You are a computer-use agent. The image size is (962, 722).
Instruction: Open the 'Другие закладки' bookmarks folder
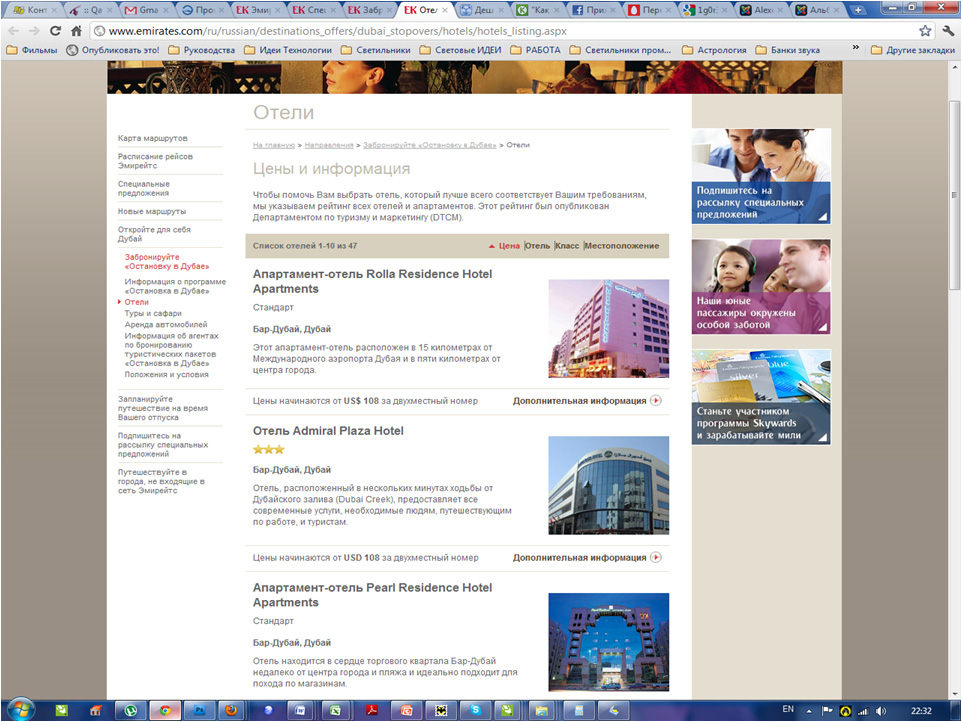pyautogui.click(x=913, y=50)
